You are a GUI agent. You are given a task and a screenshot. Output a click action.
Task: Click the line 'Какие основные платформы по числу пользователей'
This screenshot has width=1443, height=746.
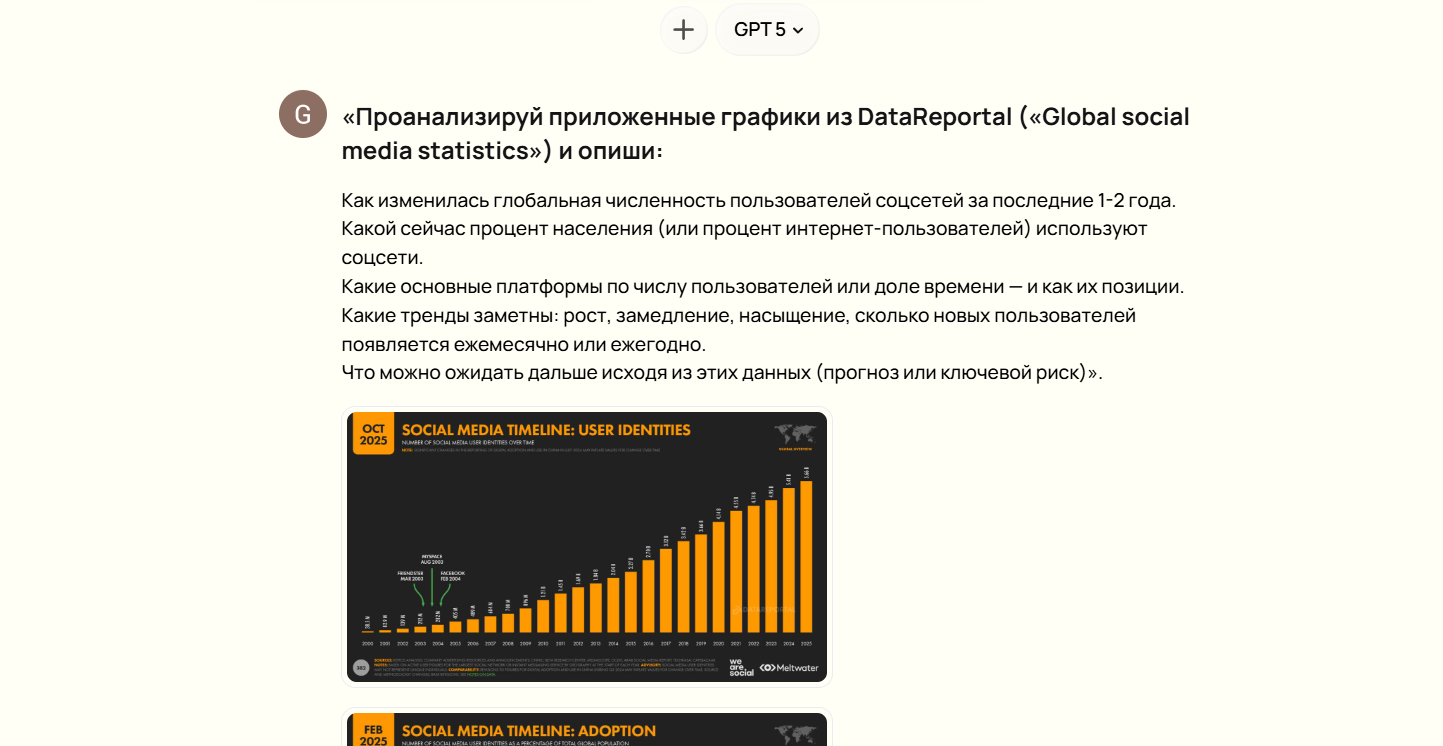(x=763, y=287)
